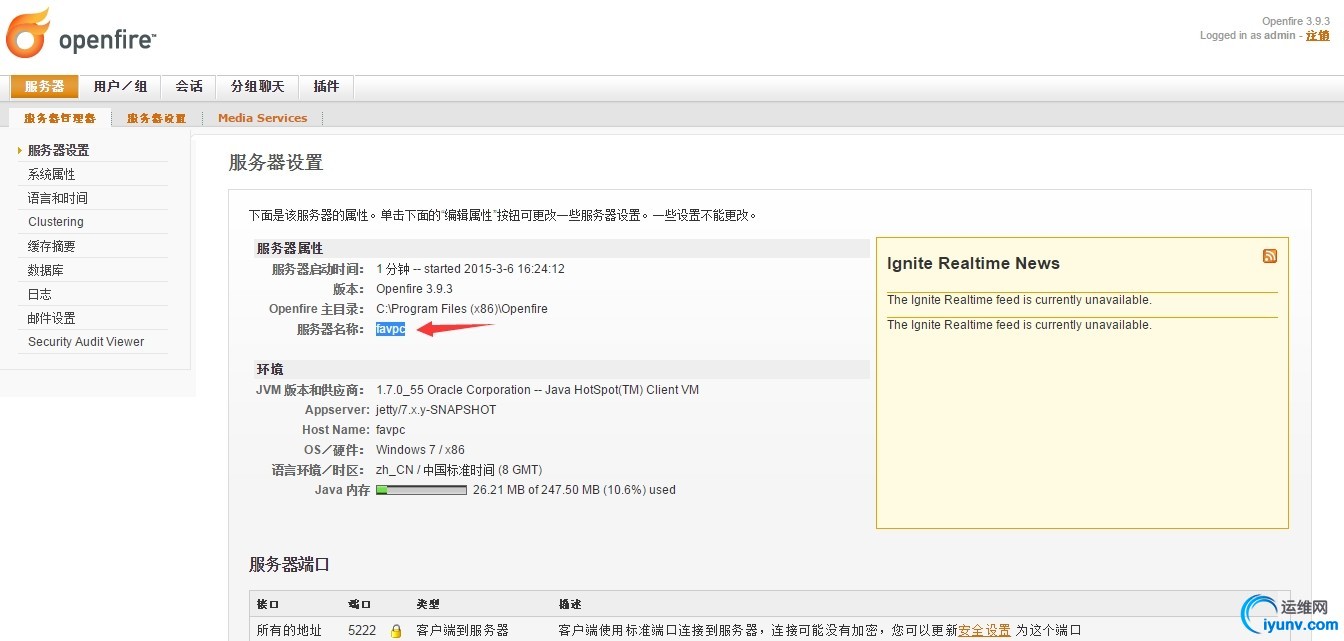Open the Media Services sub-tab
1344x641 pixels.
(262, 118)
